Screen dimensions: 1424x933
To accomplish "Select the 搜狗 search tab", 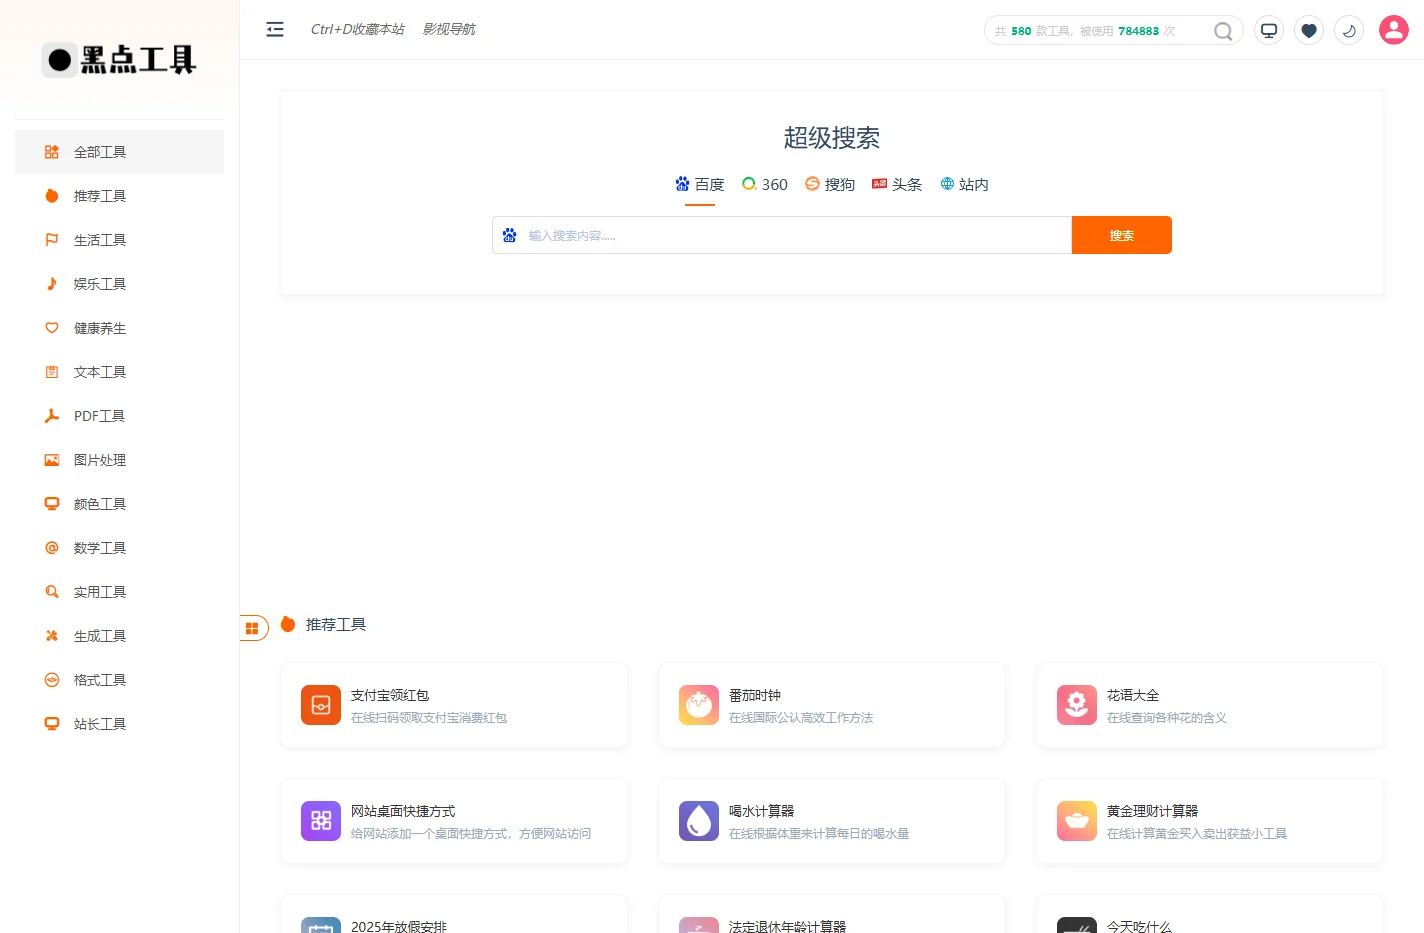I will pyautogui.click(x=830, y=185).
